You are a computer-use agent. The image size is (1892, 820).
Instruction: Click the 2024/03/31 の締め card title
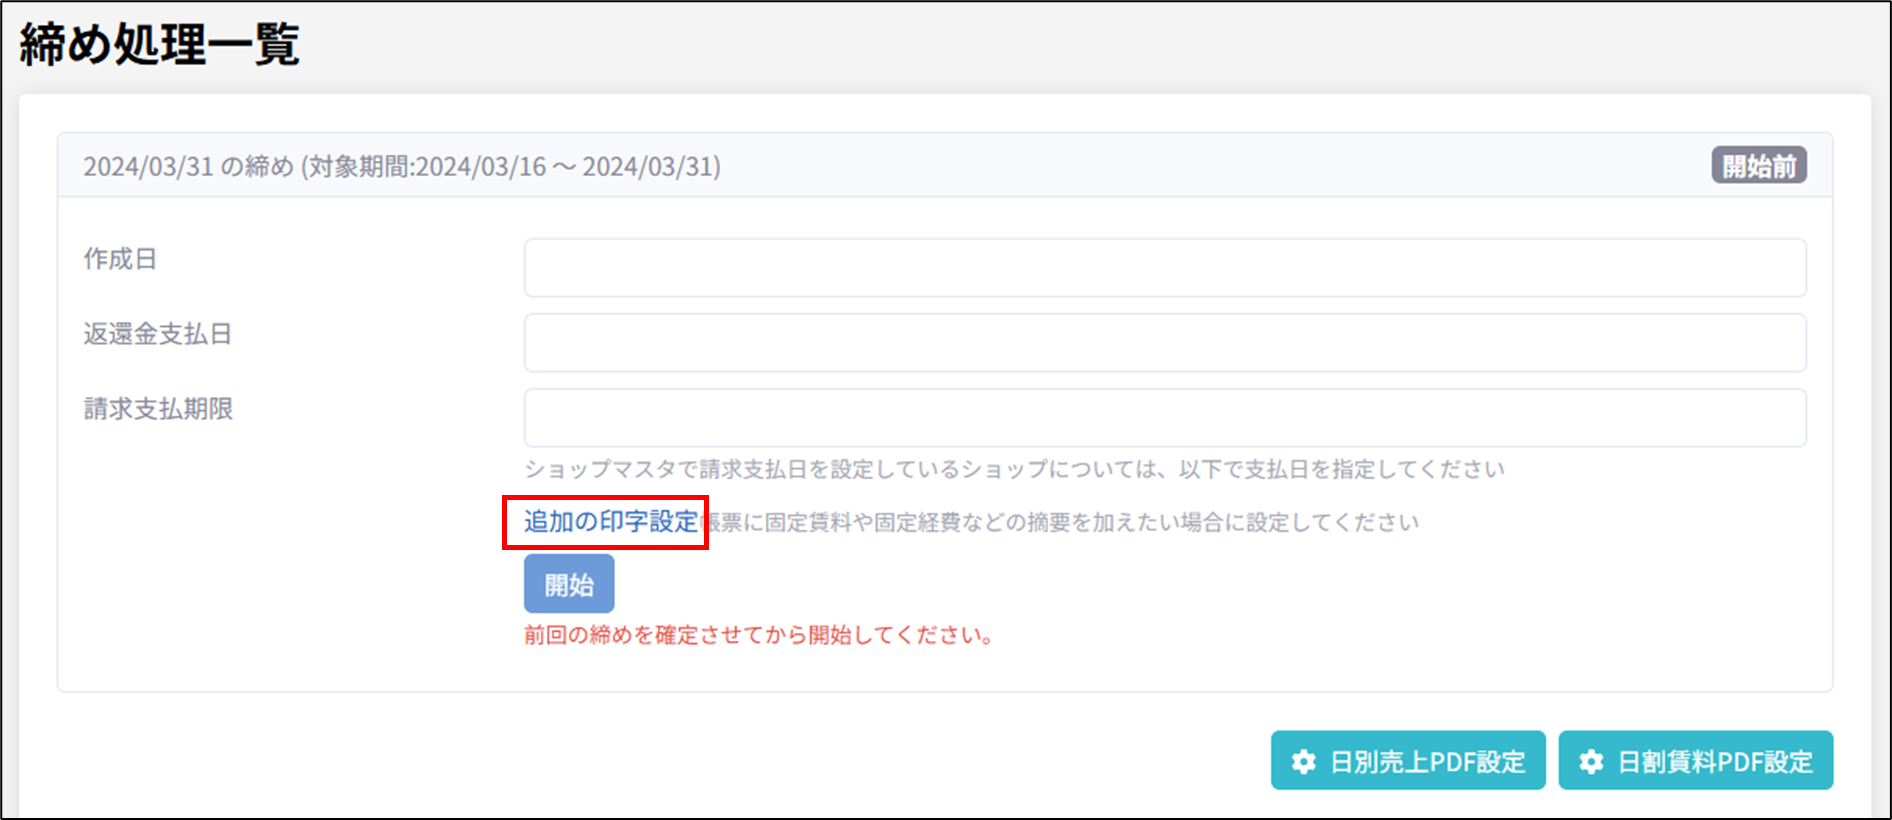coord(188,166)
